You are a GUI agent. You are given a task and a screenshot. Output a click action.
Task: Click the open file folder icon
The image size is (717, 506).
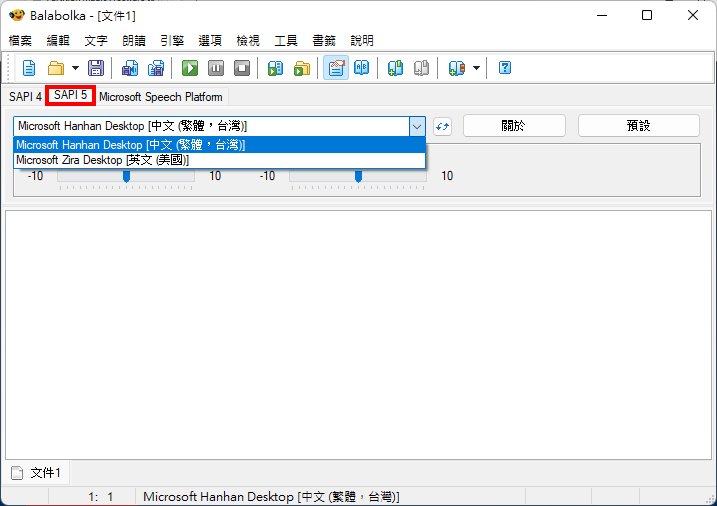56,69
